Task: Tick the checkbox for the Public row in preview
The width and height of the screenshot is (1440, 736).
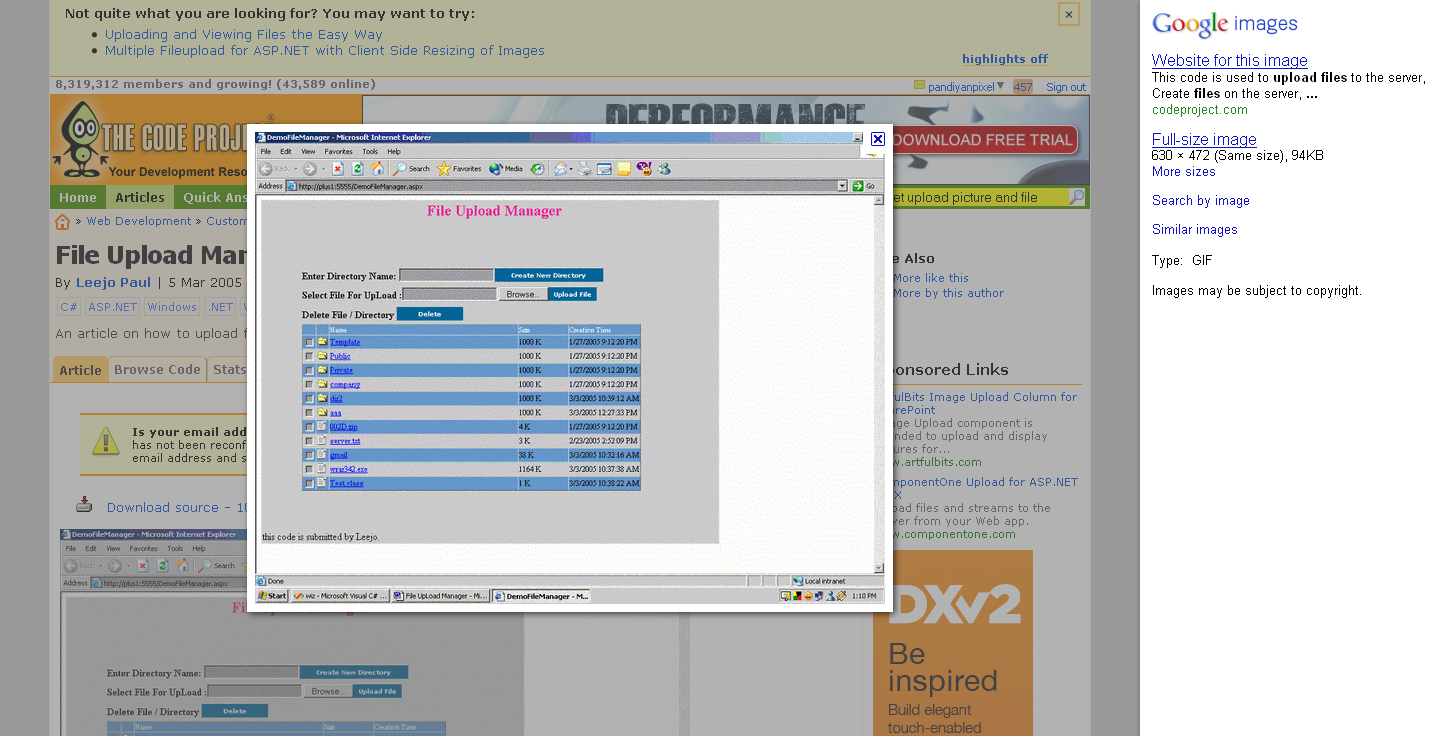Action: pyautogui.click(x=309, y=356)
